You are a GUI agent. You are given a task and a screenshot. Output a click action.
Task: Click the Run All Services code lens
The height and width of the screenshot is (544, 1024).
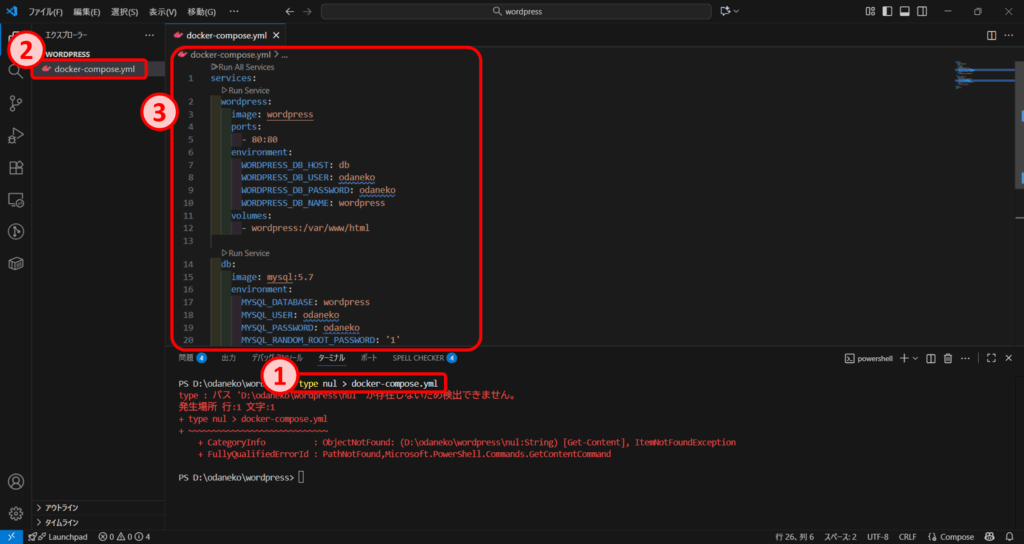click(x=242, y=67)
